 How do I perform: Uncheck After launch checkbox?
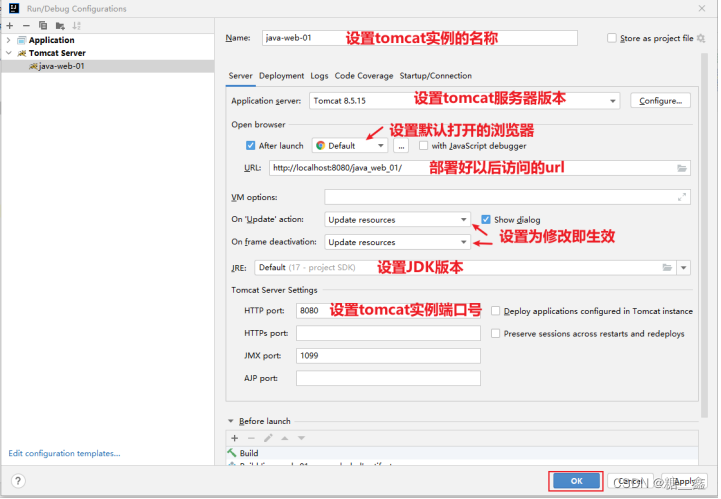click(x=251, y=146)
